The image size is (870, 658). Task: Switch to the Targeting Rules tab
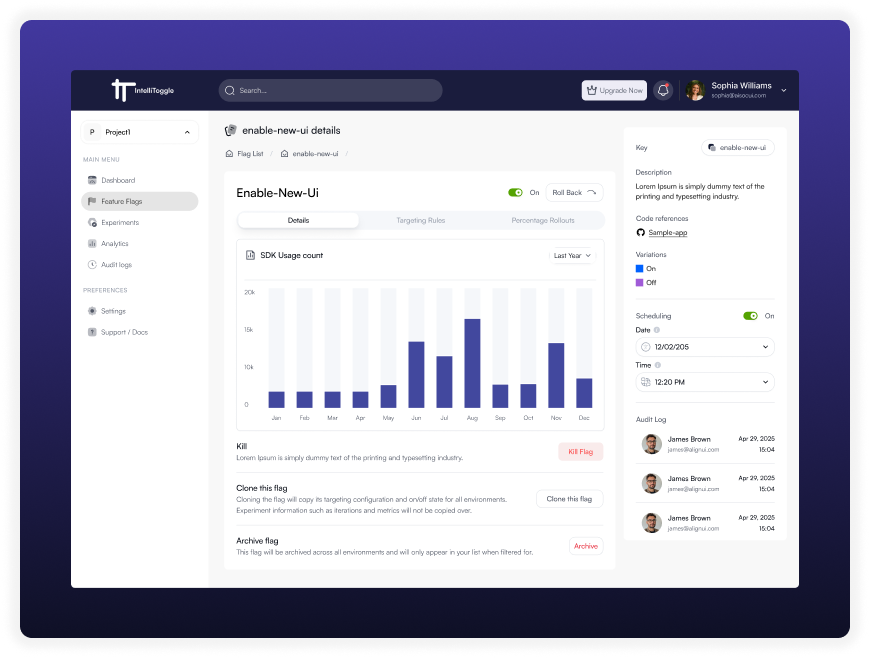tap(420, 220)
